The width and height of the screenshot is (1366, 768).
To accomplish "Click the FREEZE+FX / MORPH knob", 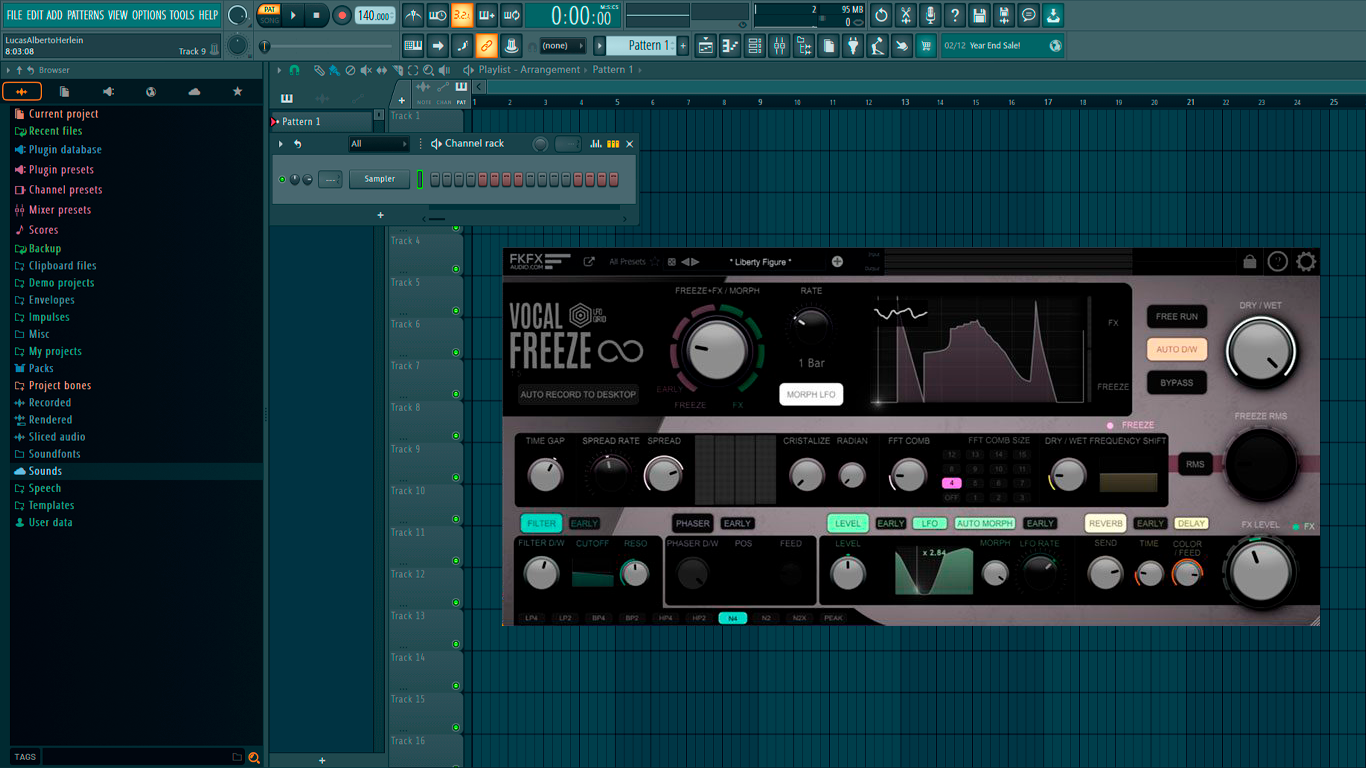I will [717, 349].
